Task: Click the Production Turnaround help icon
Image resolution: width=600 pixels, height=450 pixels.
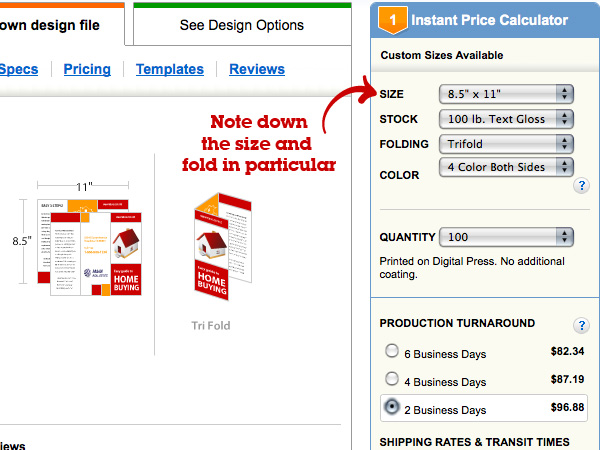Action: [581, 326]
